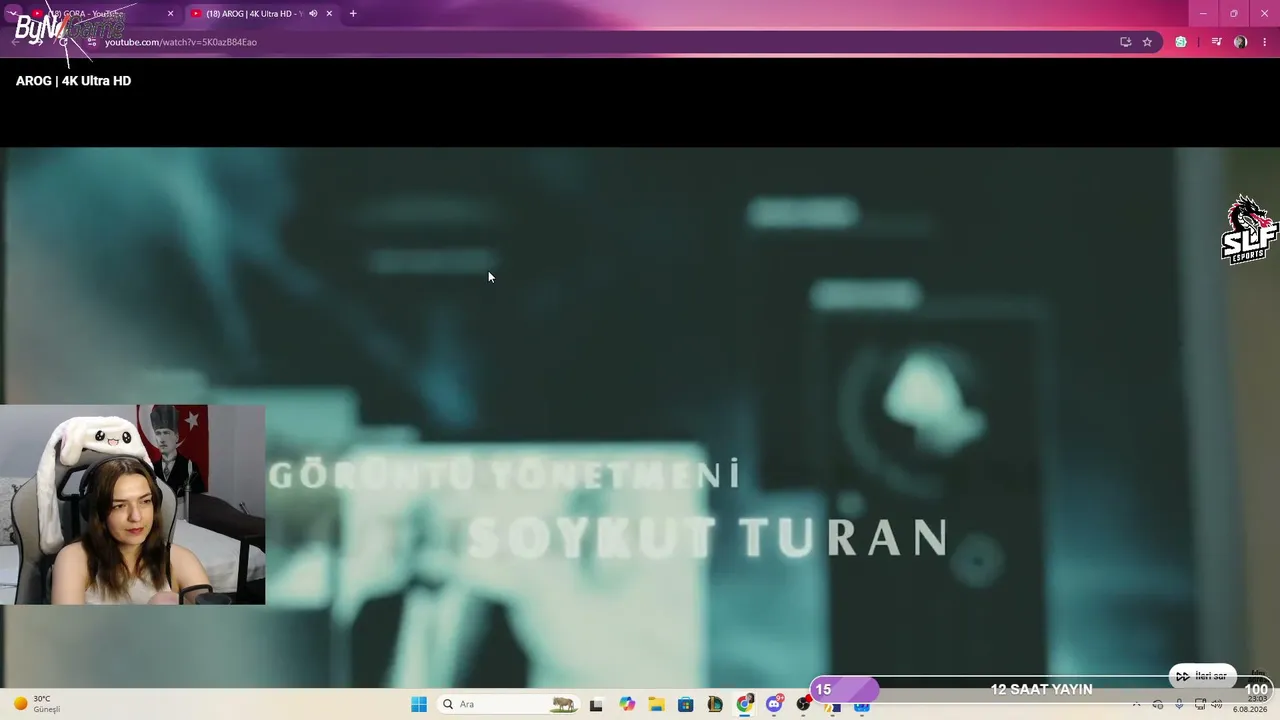Open the Chrome profile avatar
The height and width of the screenshot is (720, 1280).
[x=1241, y=42]
